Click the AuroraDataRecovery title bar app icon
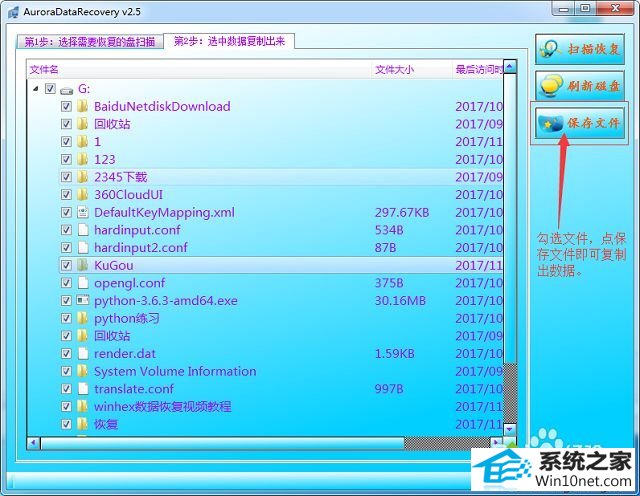The image size is (640, 496). click(x=13, y=12)
